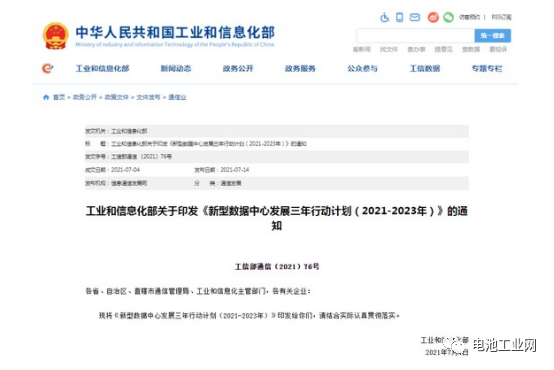
Task: Open the 政务公开 nav menu
Action: [x=238, y=69]
